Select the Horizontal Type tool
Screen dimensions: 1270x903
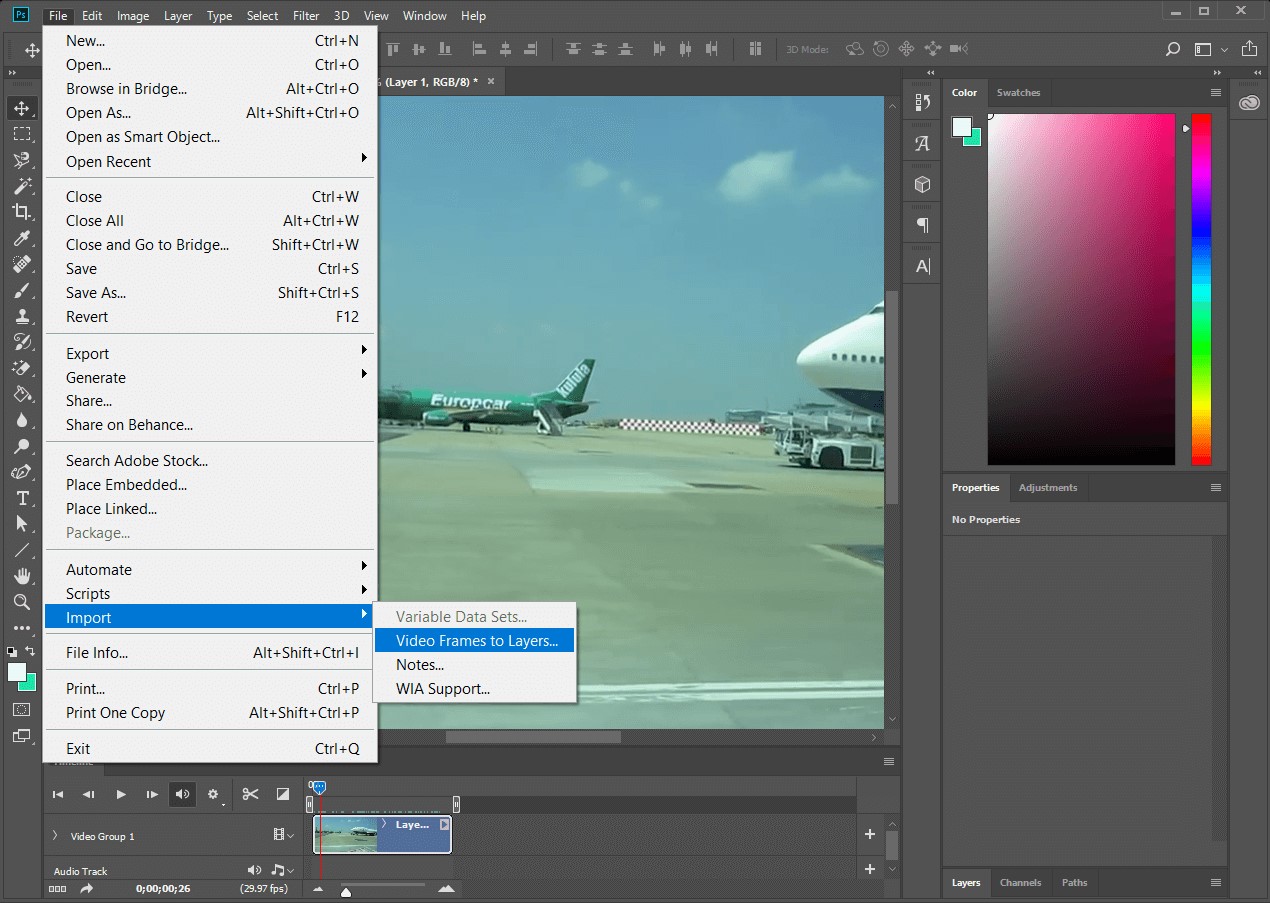(x=21, y=498)
